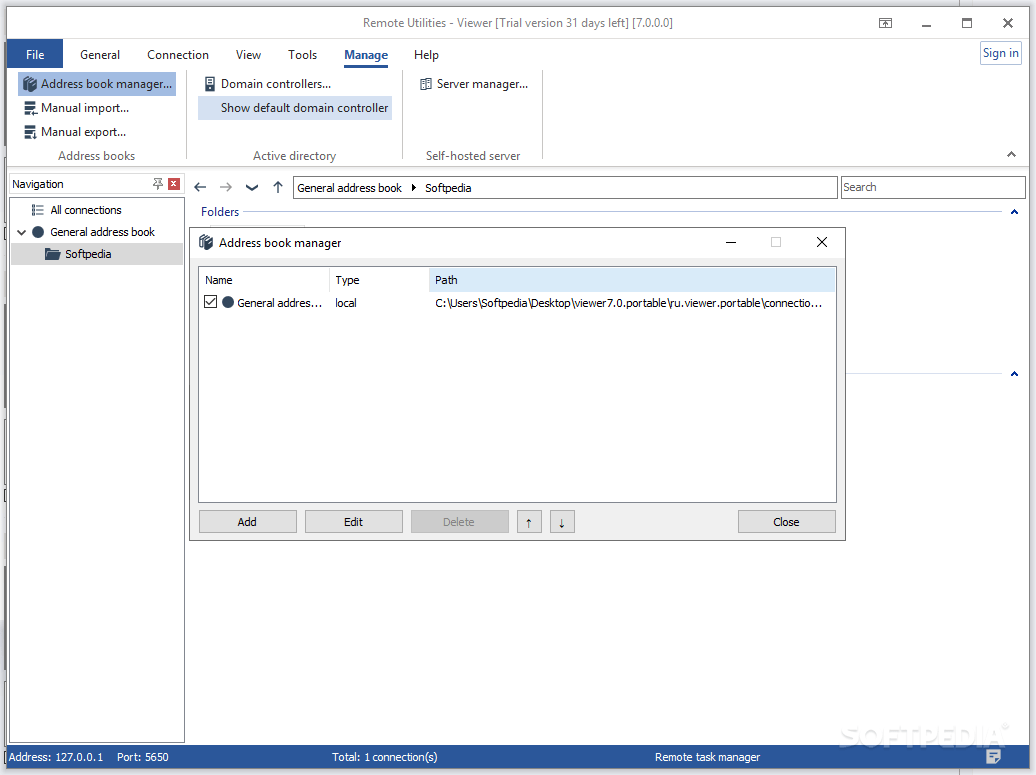Viewport: 1036px width, 775px height.
Task: Pin the Navigation panel
Action: pos(157,184)
